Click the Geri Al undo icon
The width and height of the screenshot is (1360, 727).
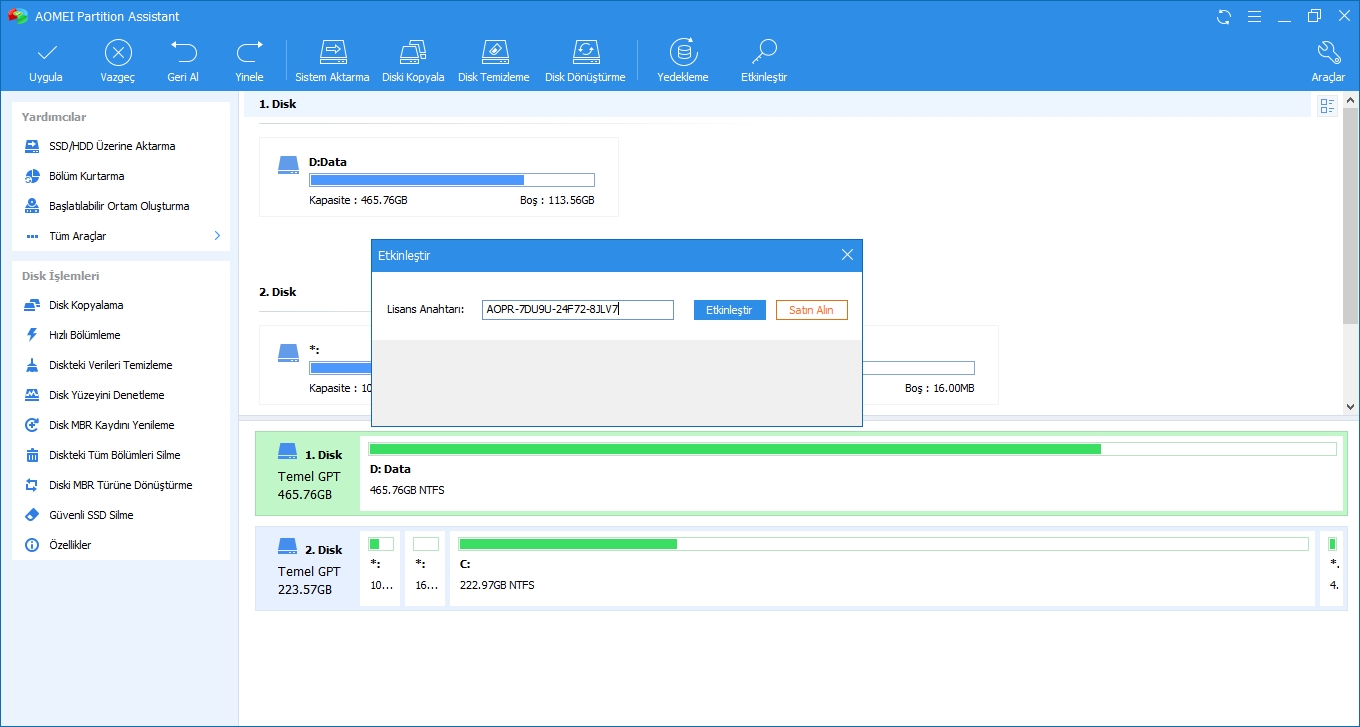coord(183,52)
